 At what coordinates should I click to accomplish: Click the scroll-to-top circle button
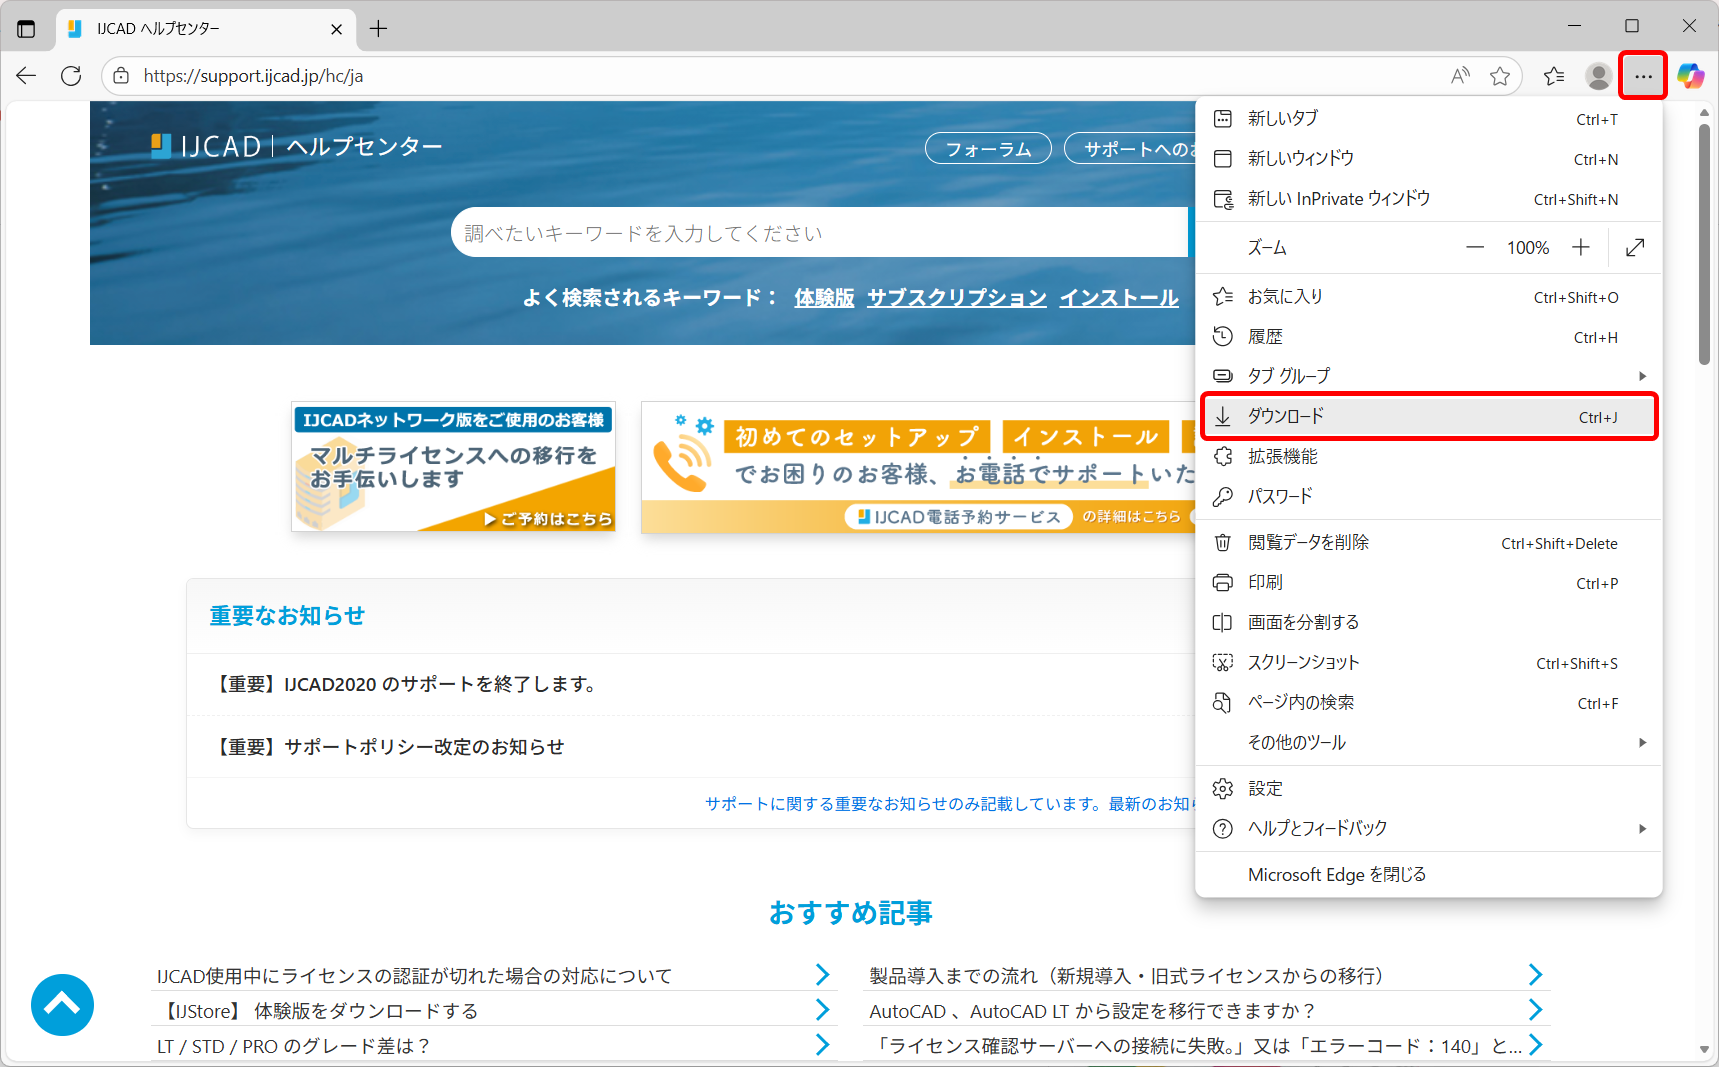click(62, 1004)
